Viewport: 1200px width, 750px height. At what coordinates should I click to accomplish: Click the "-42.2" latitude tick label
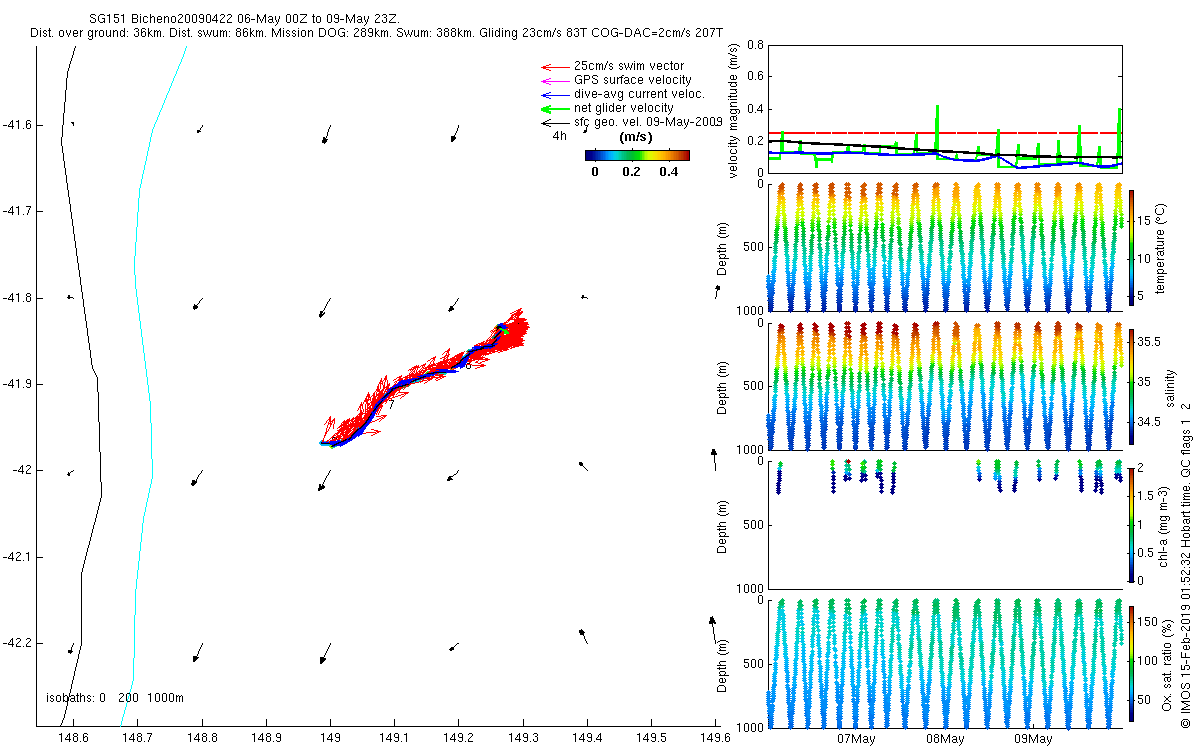tap(16, 642)
